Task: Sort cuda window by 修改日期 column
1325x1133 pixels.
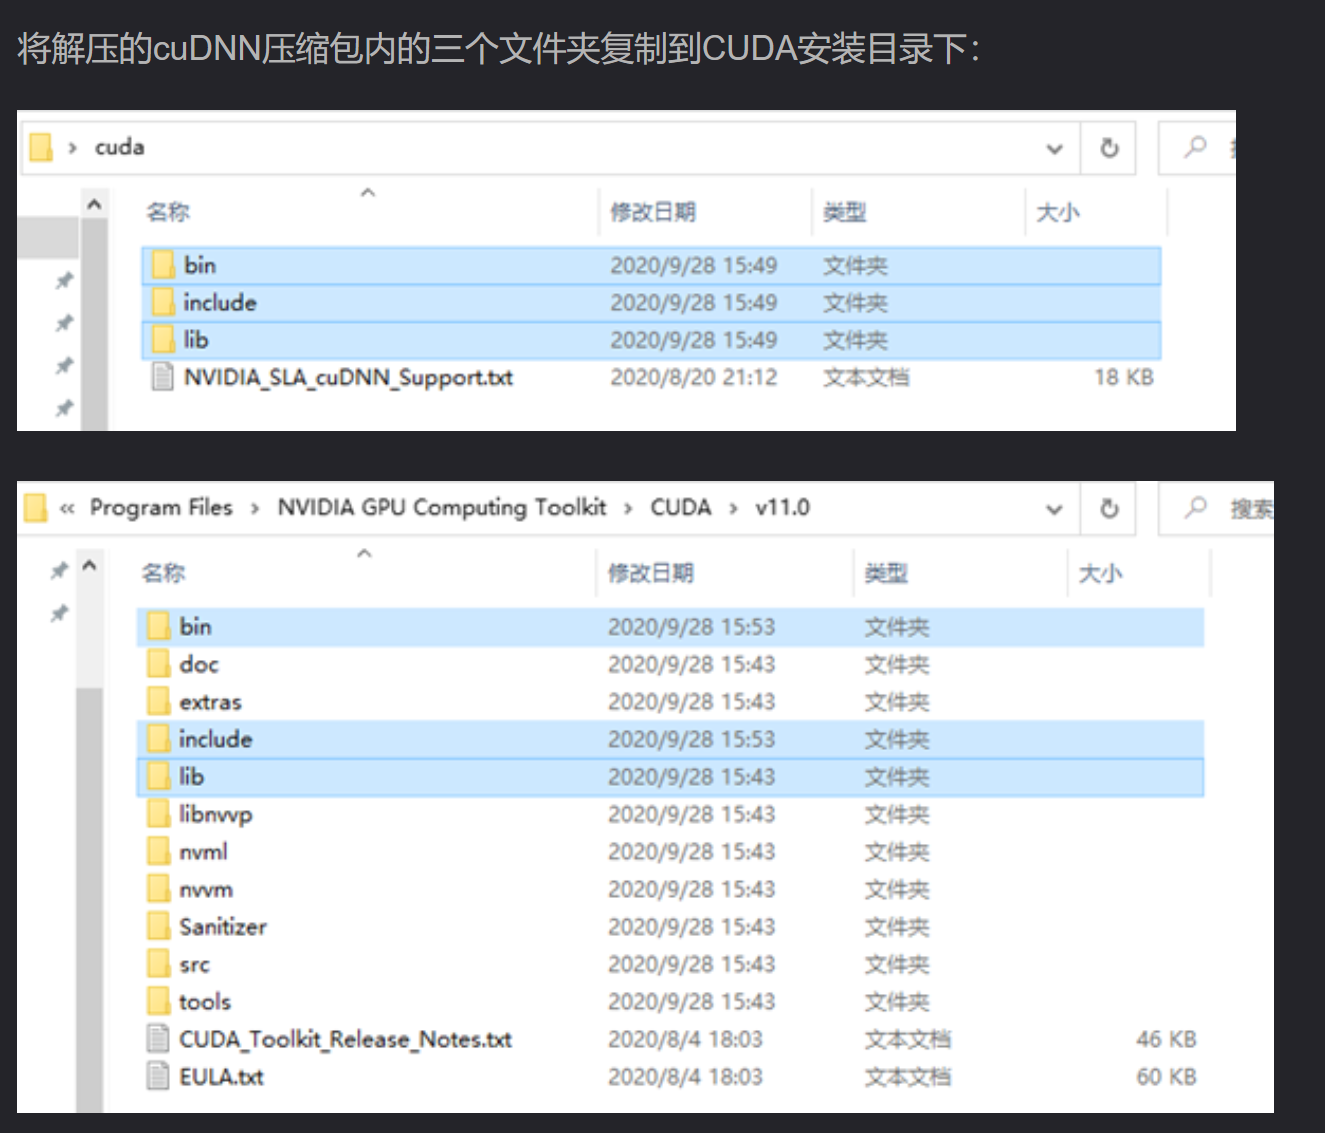Action: [653, 212]
